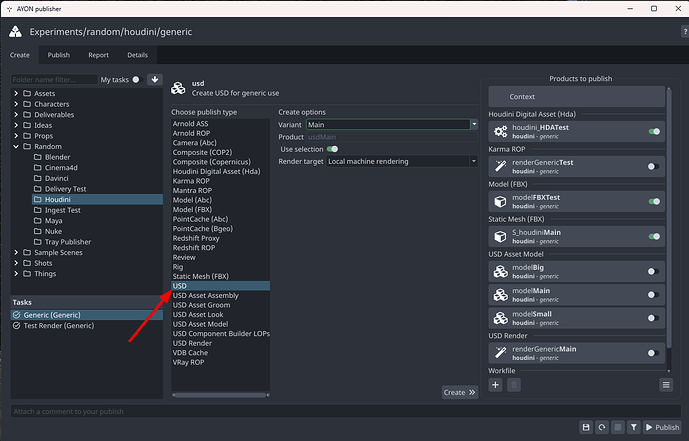This screenshot has height=441, width=689.
Task: Click the products list vertical scrollbar
Action: click(x=669, y=217)
